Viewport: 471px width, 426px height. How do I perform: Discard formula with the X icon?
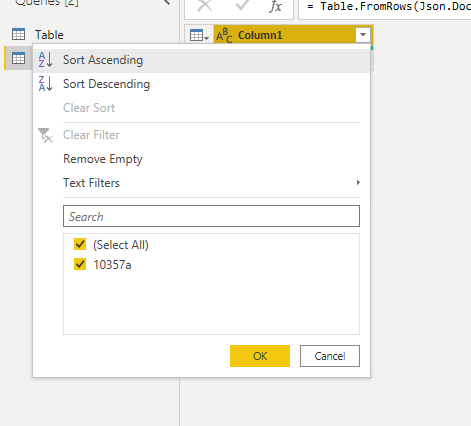(x=205, y=6)
